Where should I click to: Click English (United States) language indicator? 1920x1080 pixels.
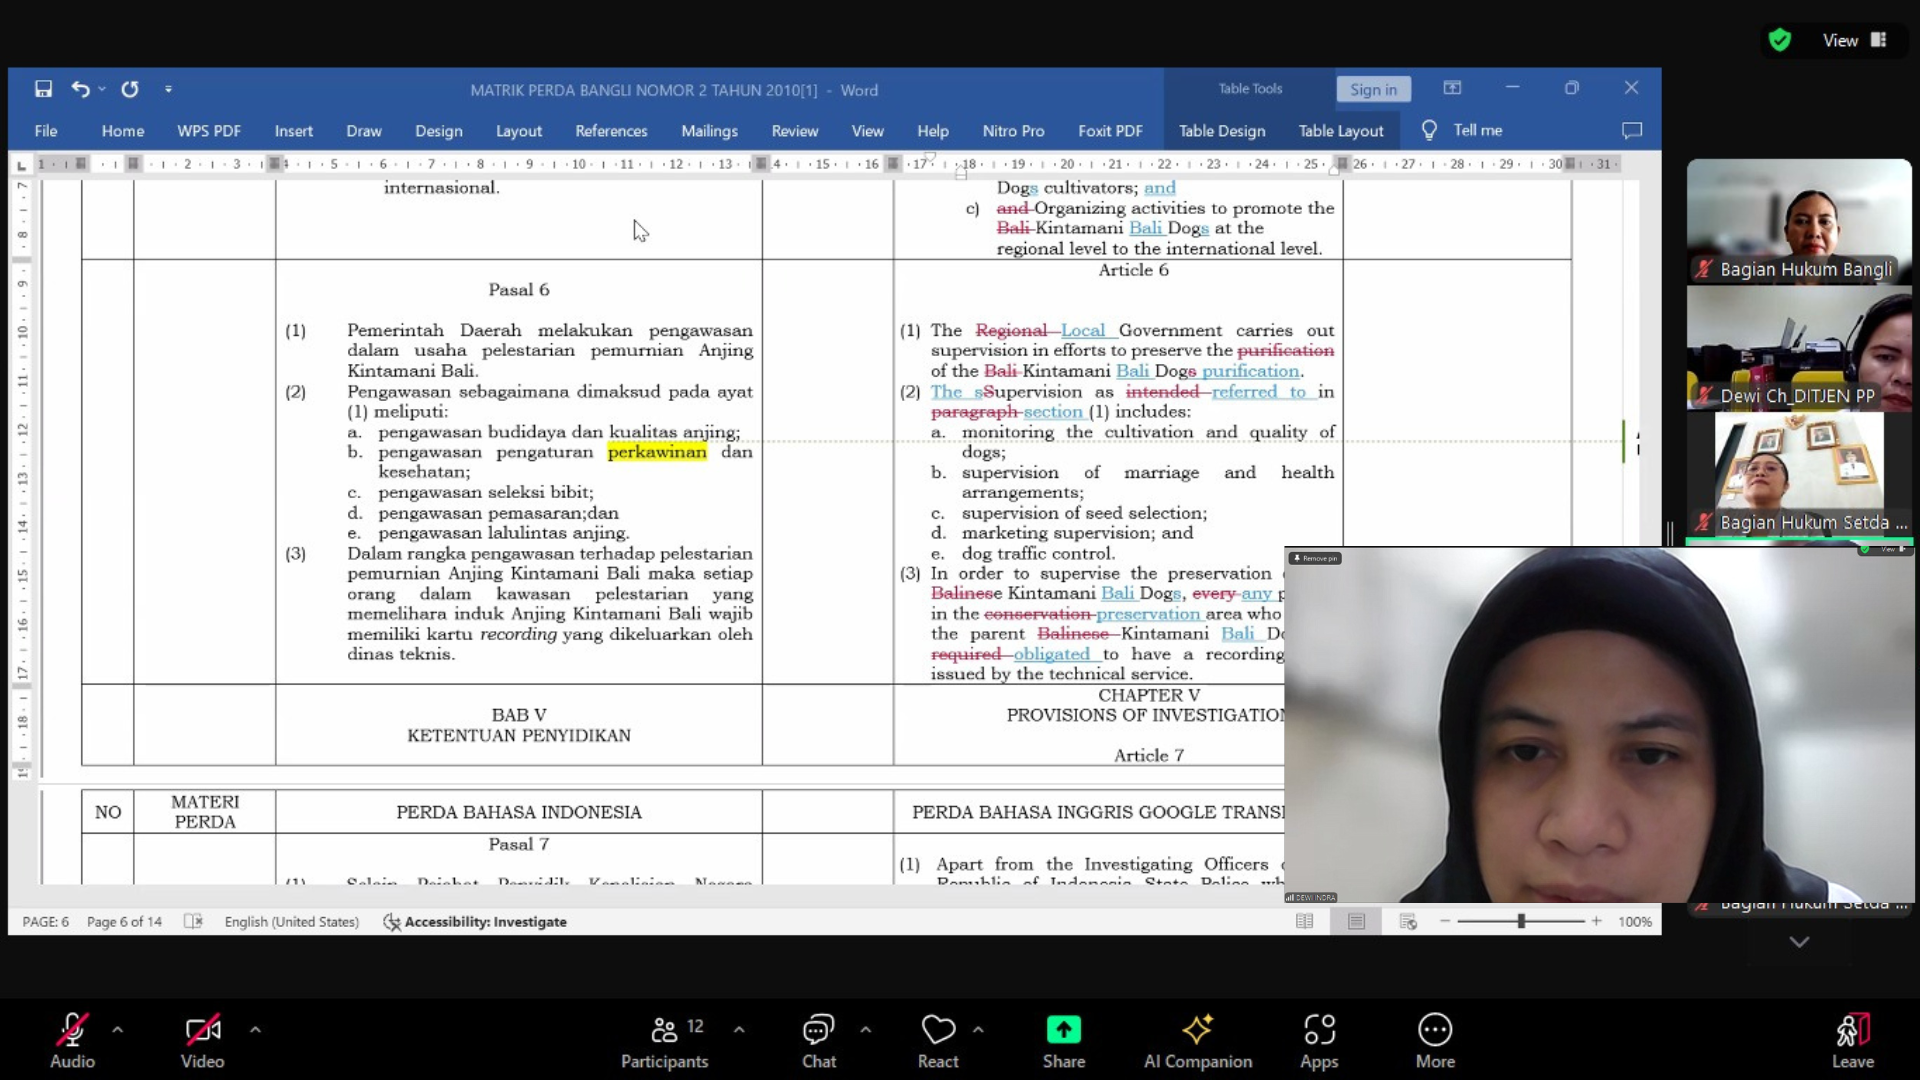tap(291, 922)
